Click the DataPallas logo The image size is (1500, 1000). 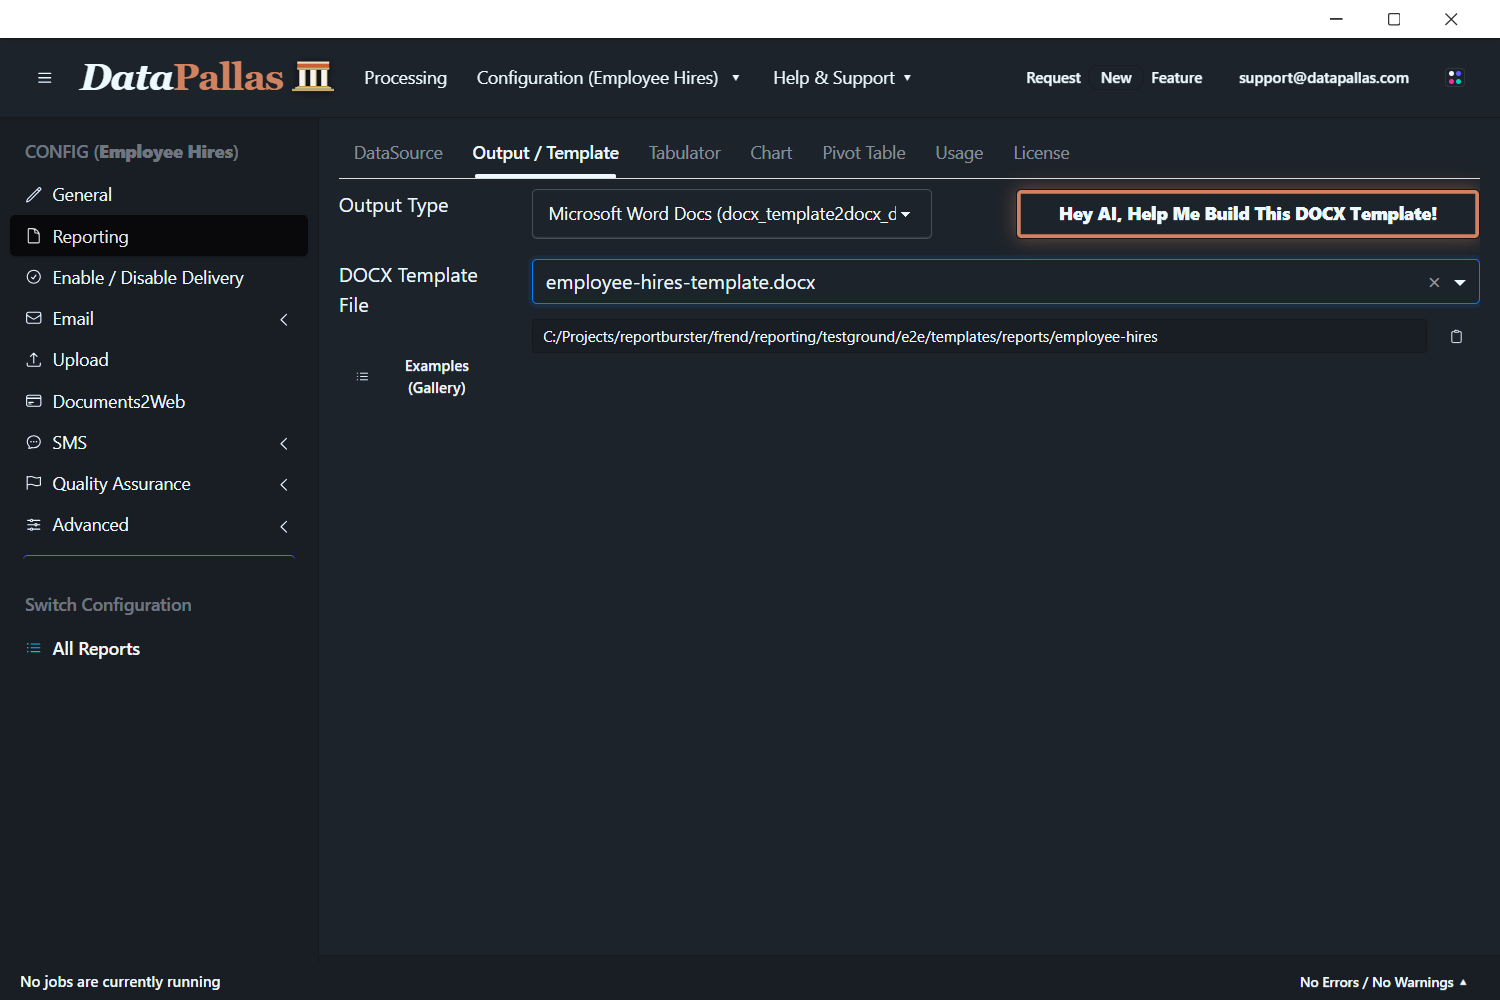point(206,77)
